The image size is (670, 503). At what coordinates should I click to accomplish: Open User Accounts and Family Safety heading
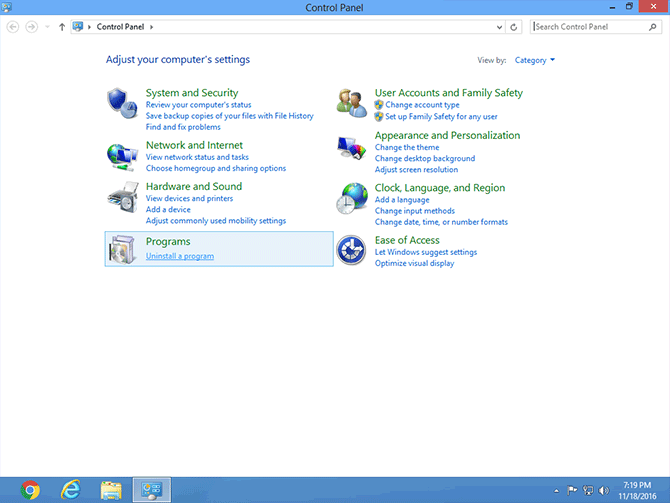pos(449,93)
